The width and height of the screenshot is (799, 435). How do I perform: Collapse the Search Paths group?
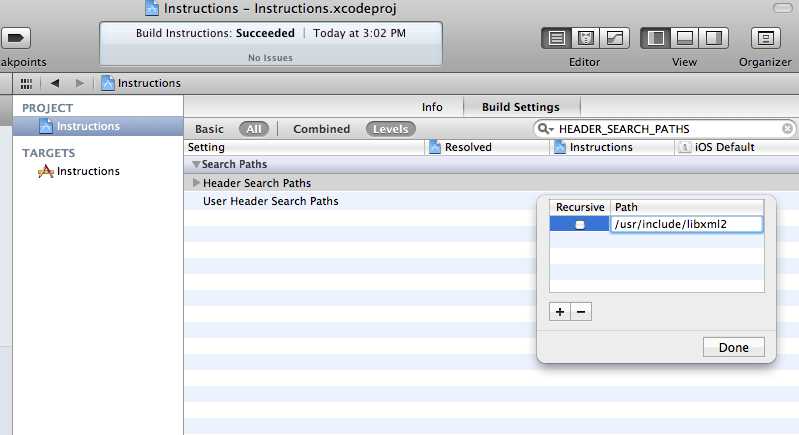(x=196, y=165)
